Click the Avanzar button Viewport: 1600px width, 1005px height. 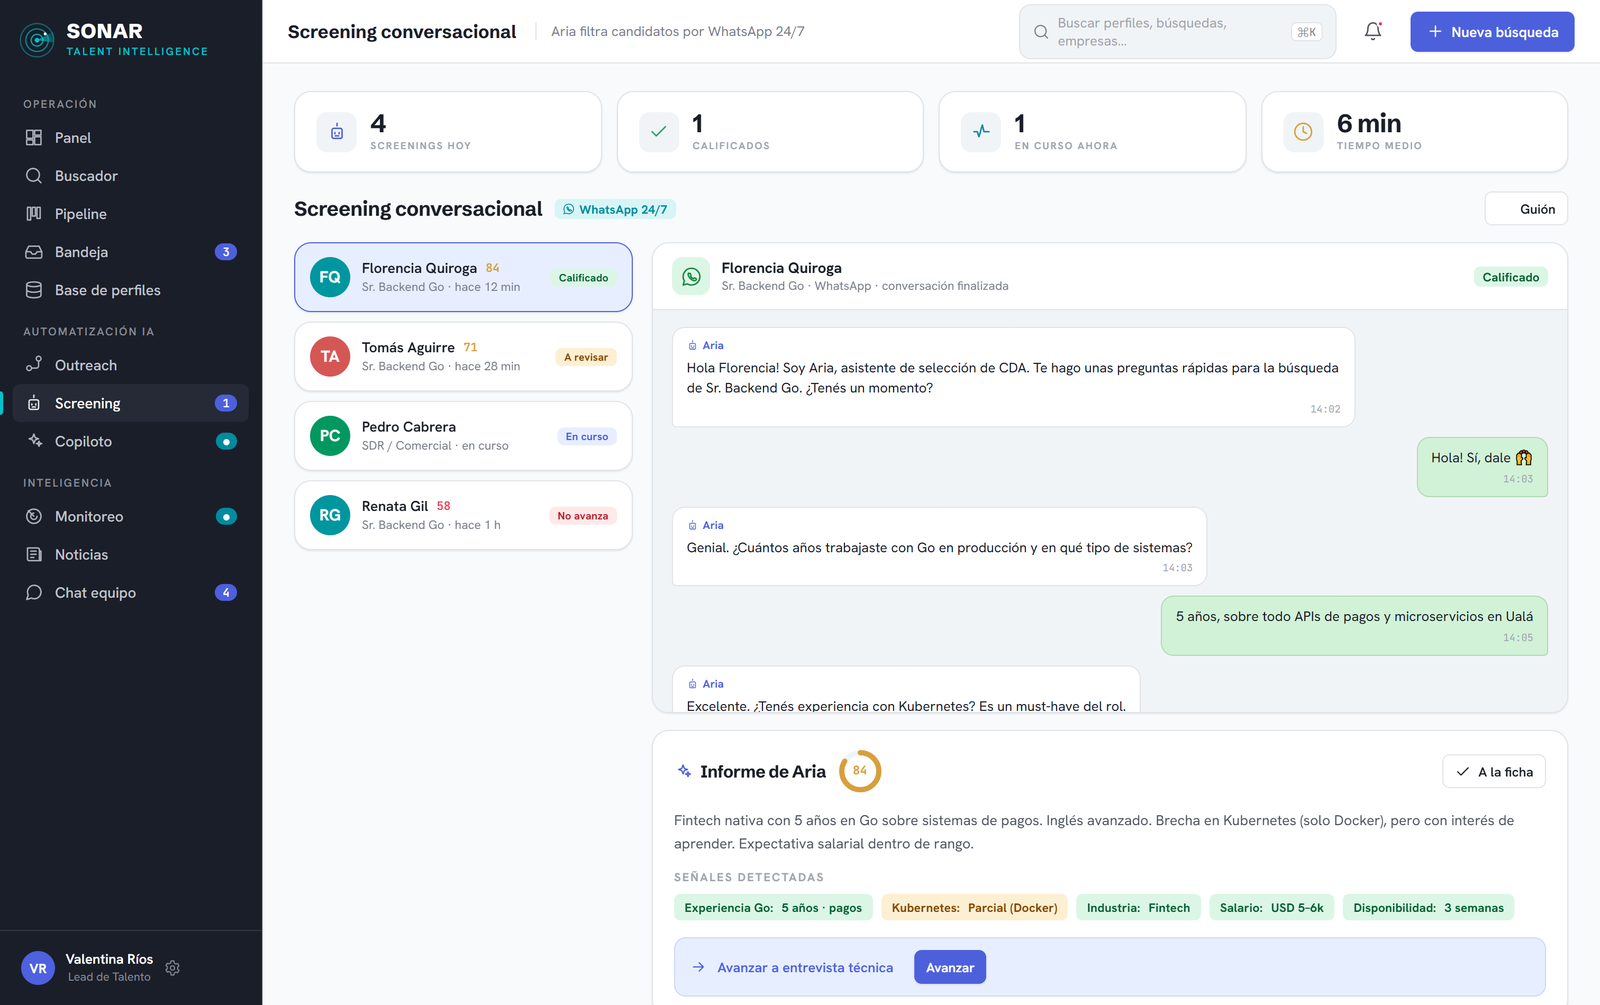tap(950, 967)
